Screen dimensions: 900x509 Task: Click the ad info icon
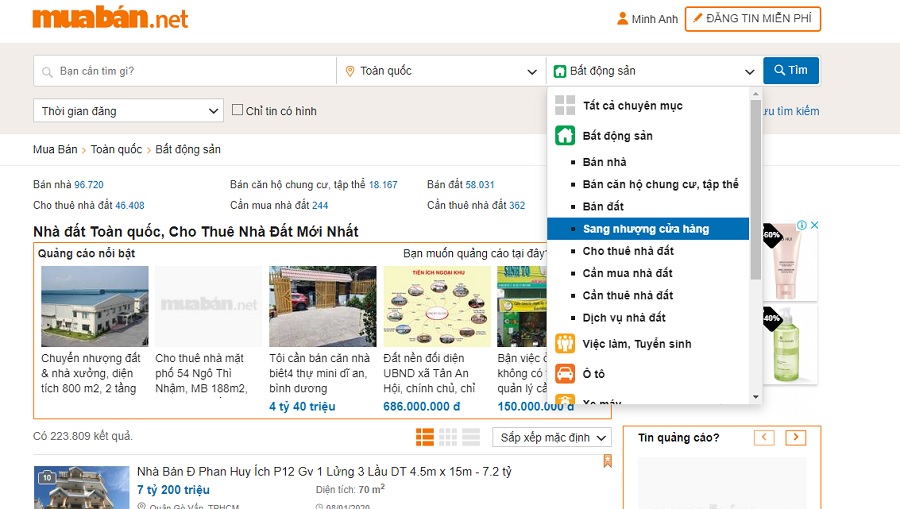tap(802, 225)
